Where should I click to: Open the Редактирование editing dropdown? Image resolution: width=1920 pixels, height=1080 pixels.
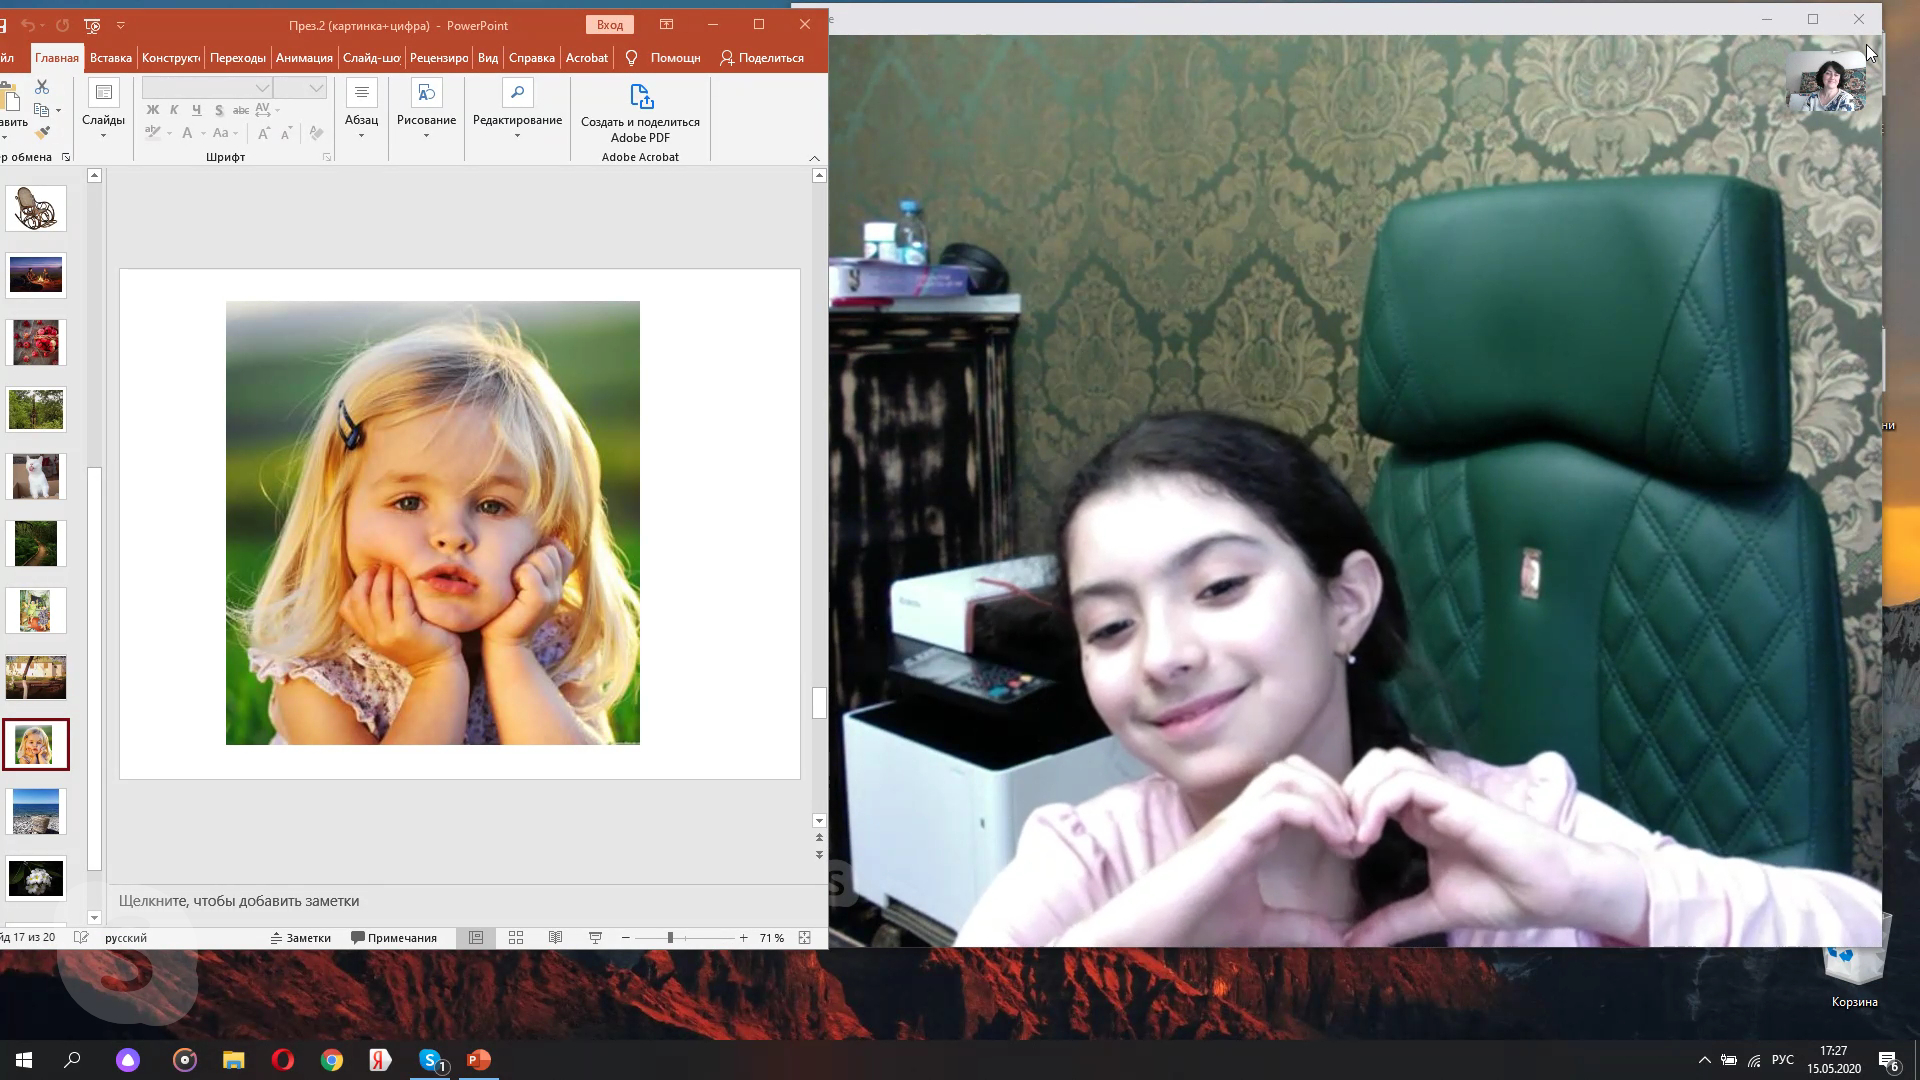click(x=517, y=110)
